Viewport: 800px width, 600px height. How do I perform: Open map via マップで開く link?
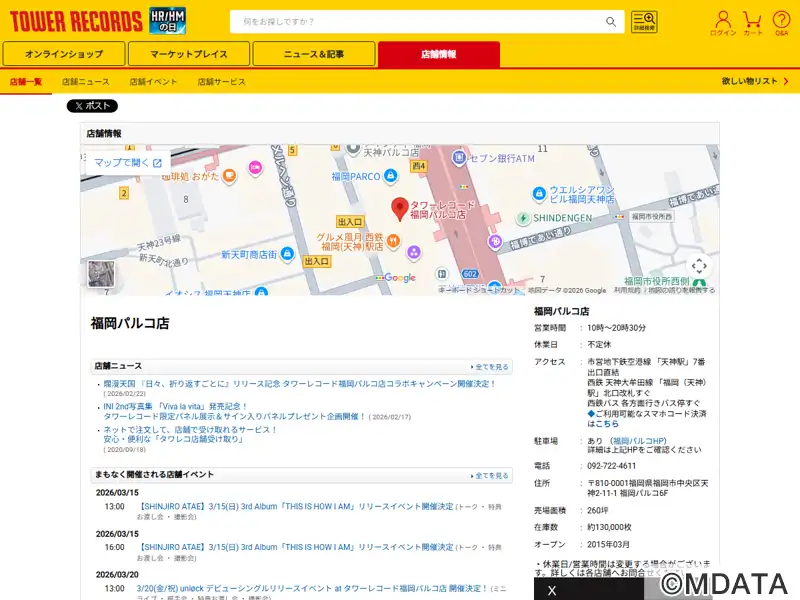pos(127,162)
